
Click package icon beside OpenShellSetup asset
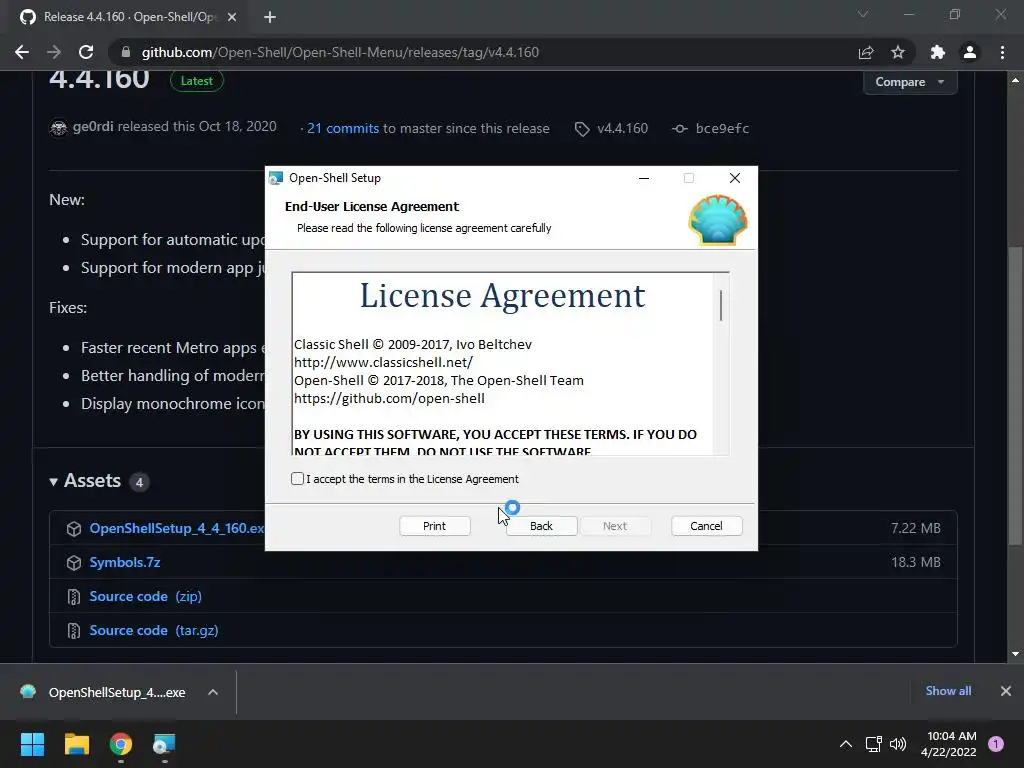pos(74,528)
